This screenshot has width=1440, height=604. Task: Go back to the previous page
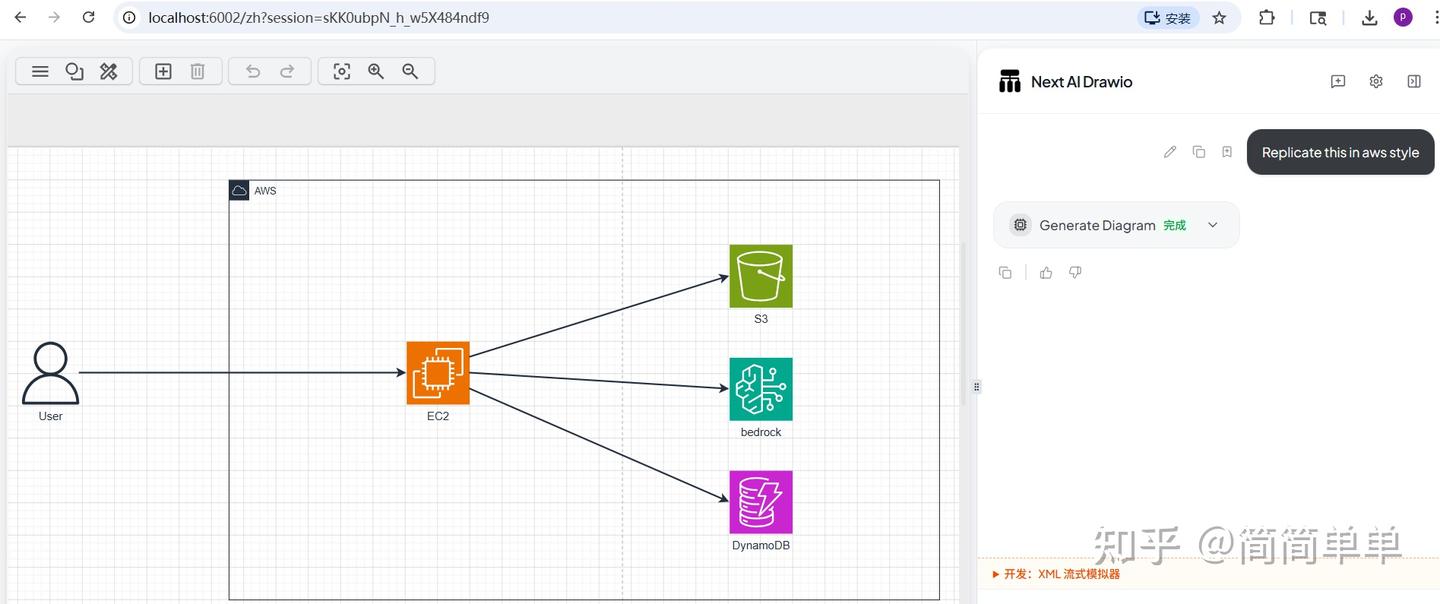pyautogui.click(x=20, y=17)
